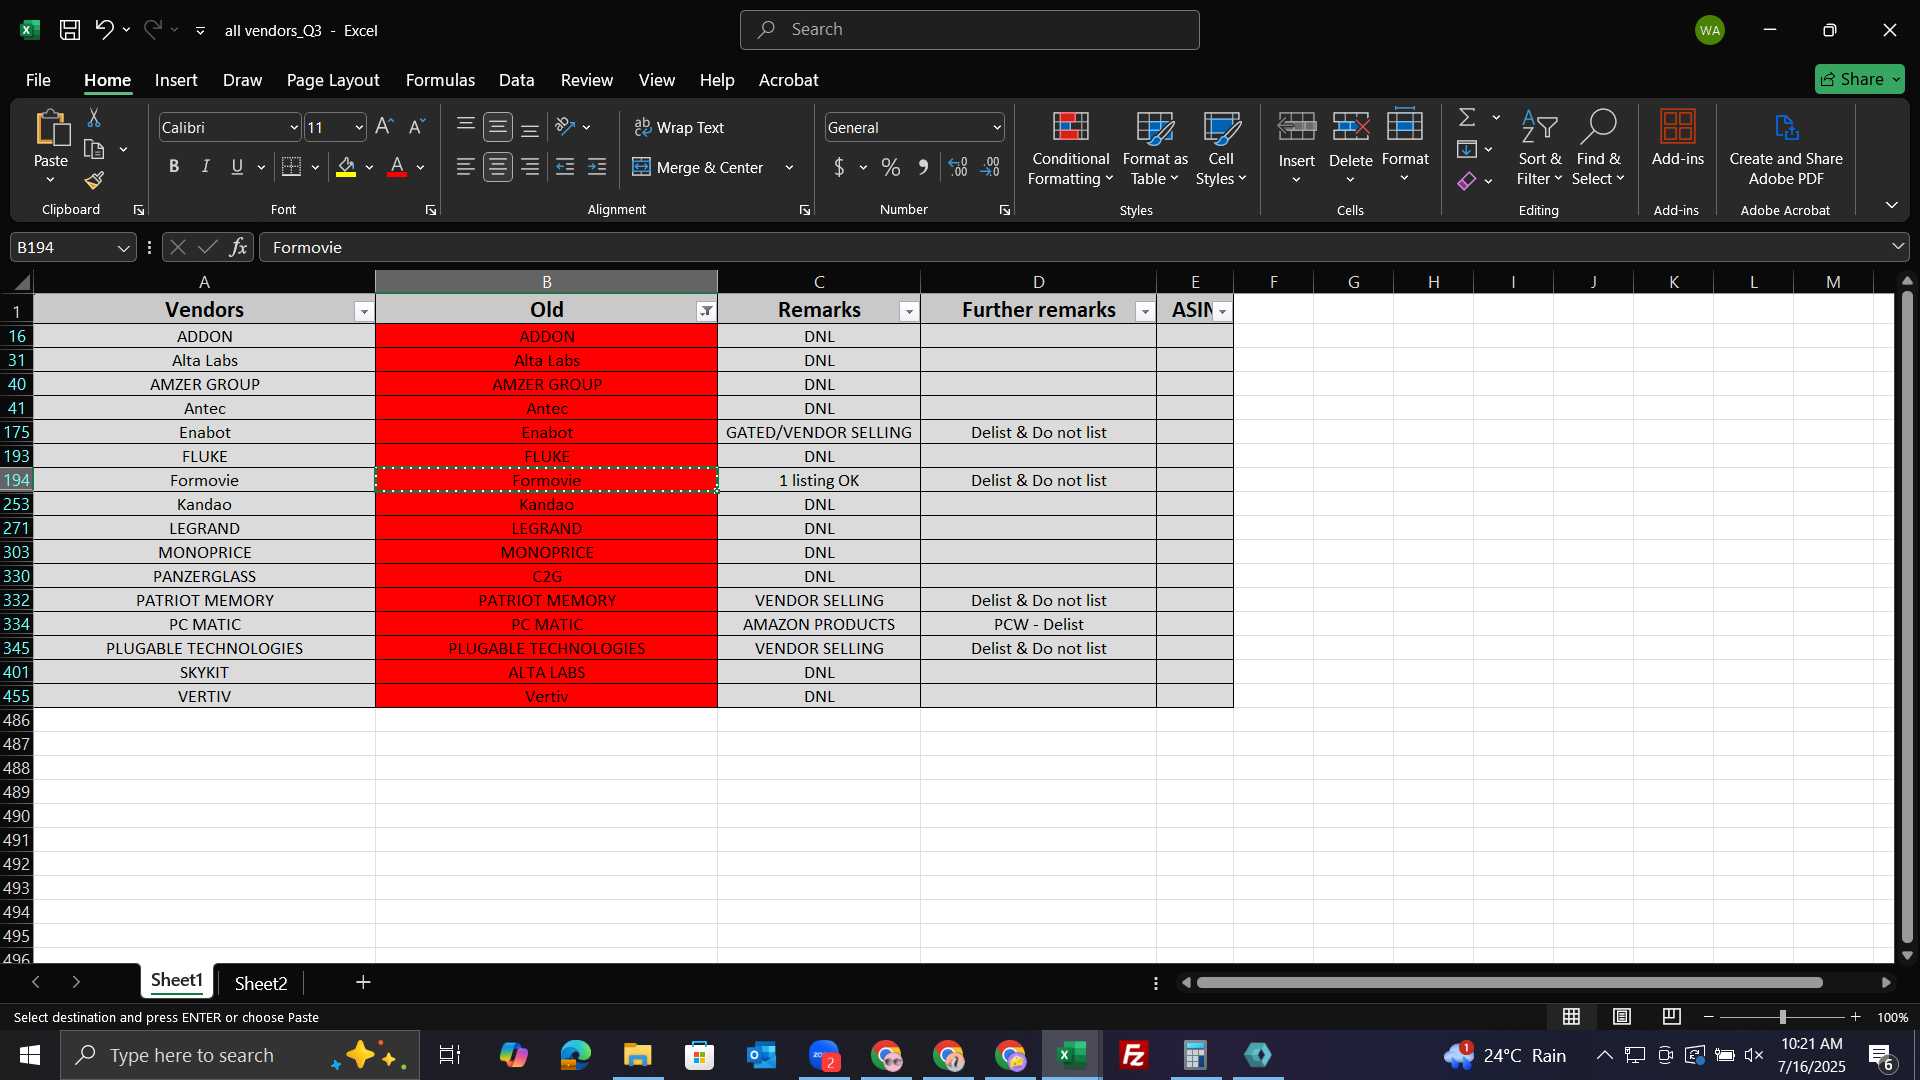Open the Page Layout ribbon tab
This screenshot has width=1920, height=1080.
pyautogui.click(x=333, y=80)
